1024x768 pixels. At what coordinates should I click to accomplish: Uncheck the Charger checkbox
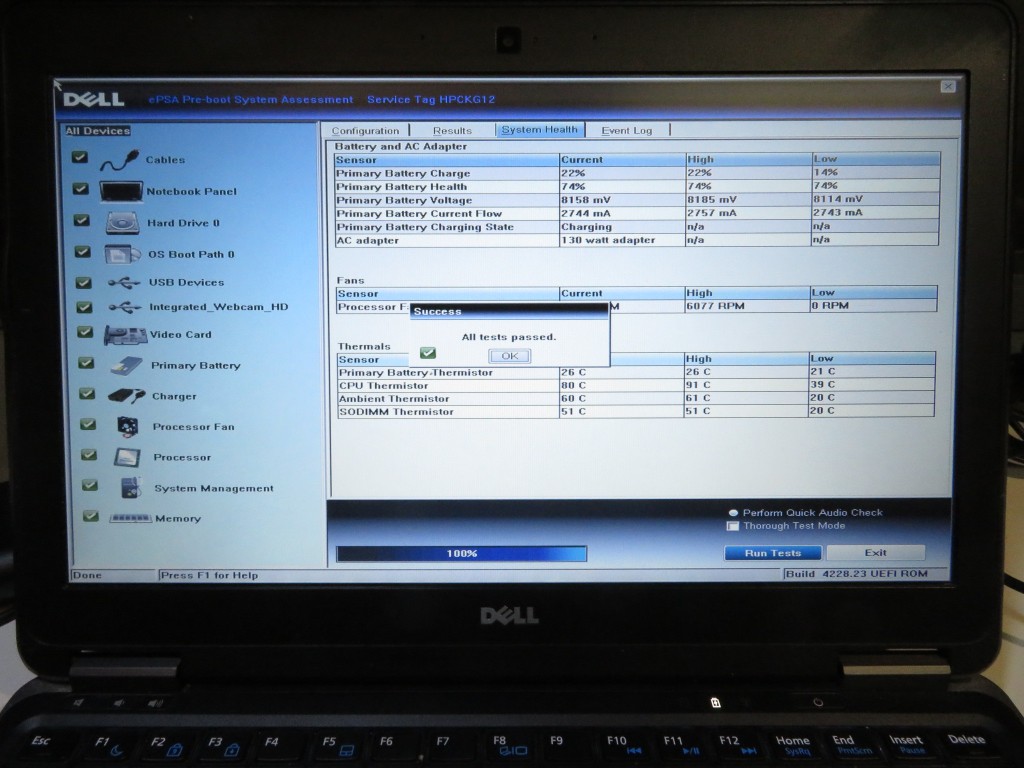[87, 393]
